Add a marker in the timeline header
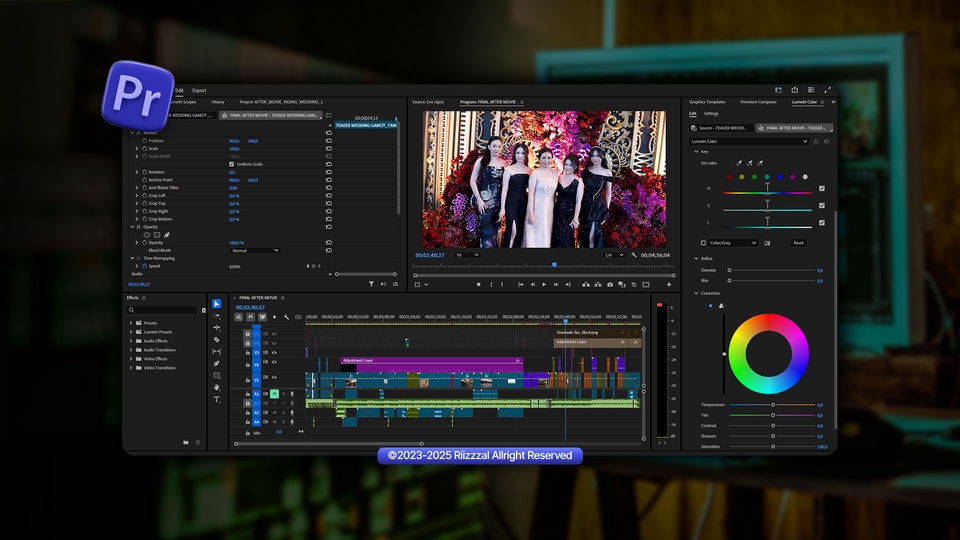Image resolution: width=960 pixels, height=540 pixels. pos(274,317)
